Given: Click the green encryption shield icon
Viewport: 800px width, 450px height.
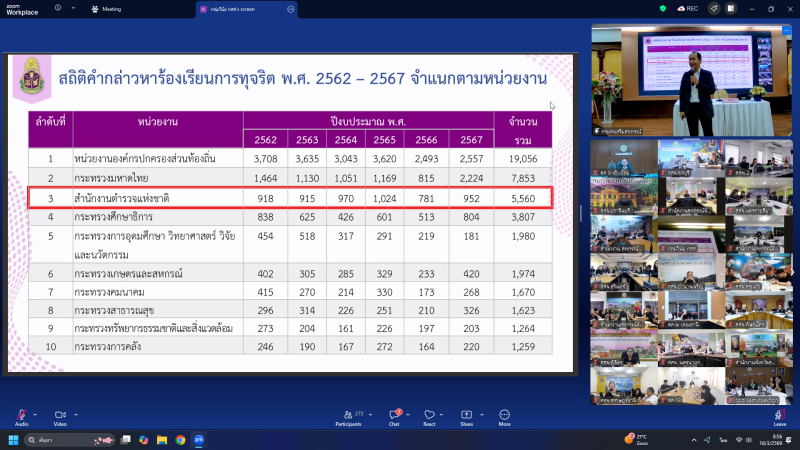Looking at the screenshot, I should (663, 8).
